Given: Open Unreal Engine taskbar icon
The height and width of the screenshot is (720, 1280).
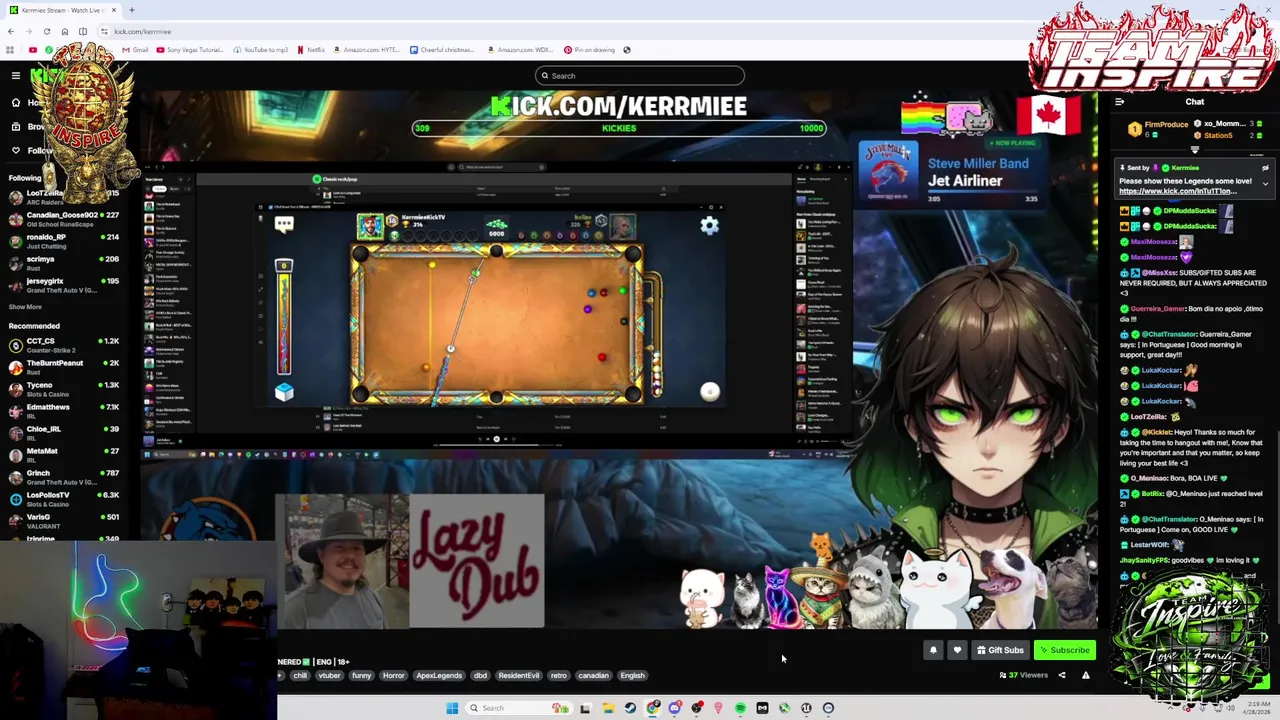Looking at the screenshot, I should tap(806, 708).
